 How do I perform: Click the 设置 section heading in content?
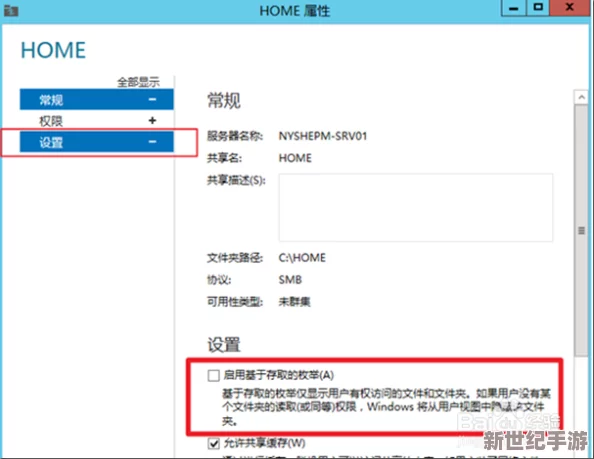point(224,345)
